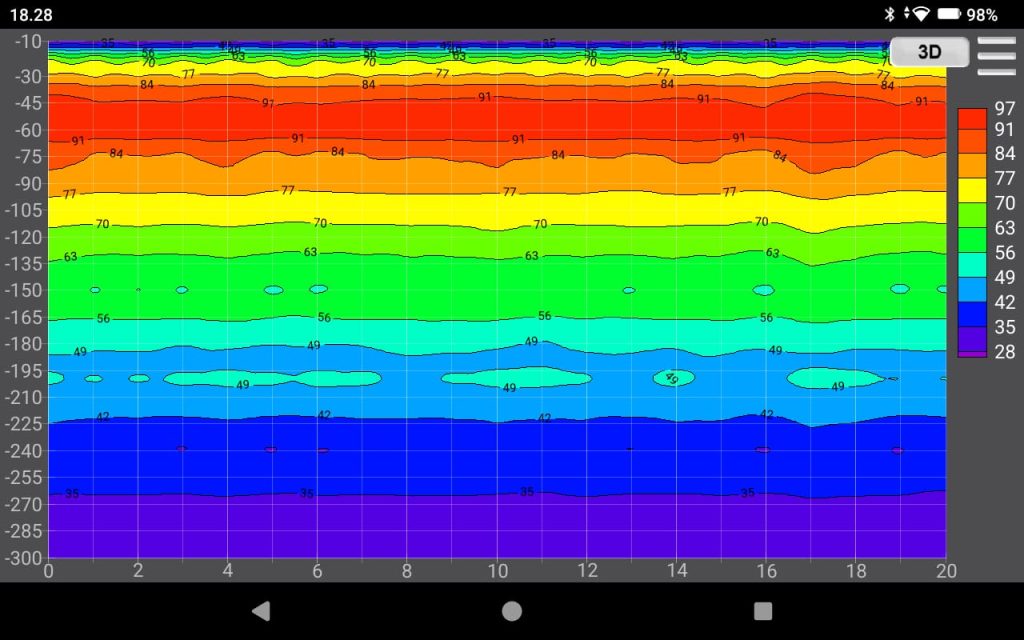Screen dimensions: 1024x640
Task: Click the circled 49 contour island near x=14
Action: (x=672, y=378)
